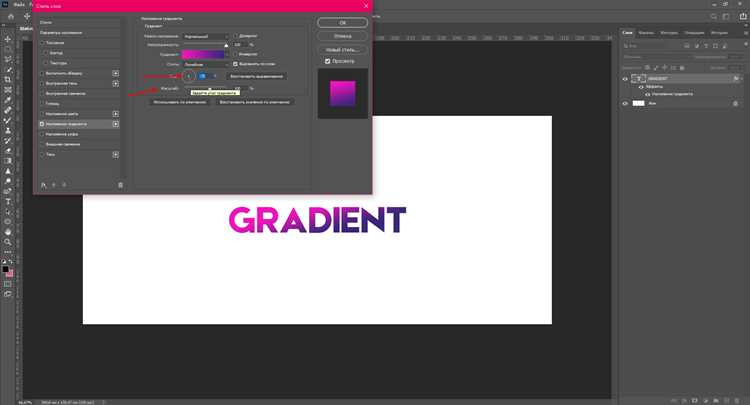Click the pink-purple gradient swatch
750x405 pixels.
click(203, 55)
